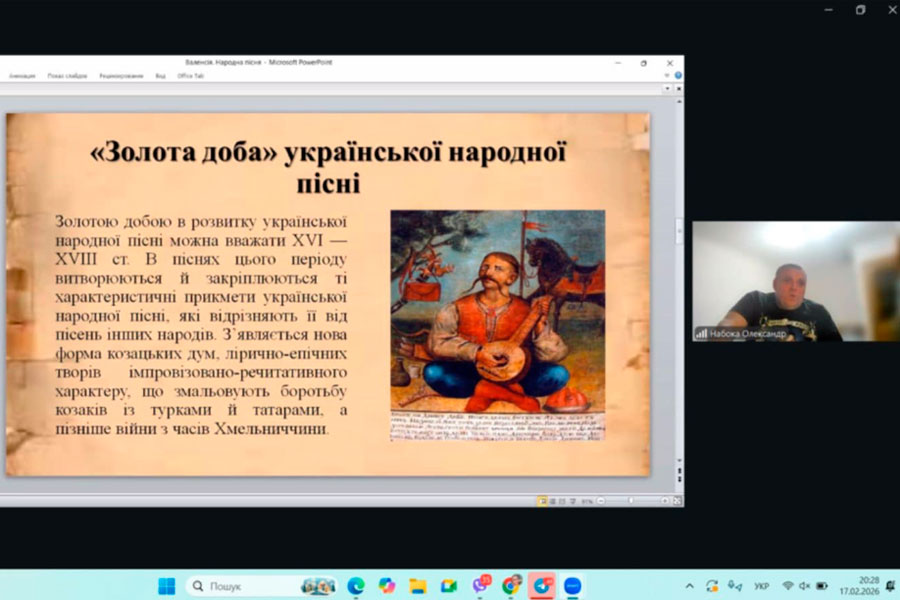Open the Microsoft Edge browser from taskbar

356,586
